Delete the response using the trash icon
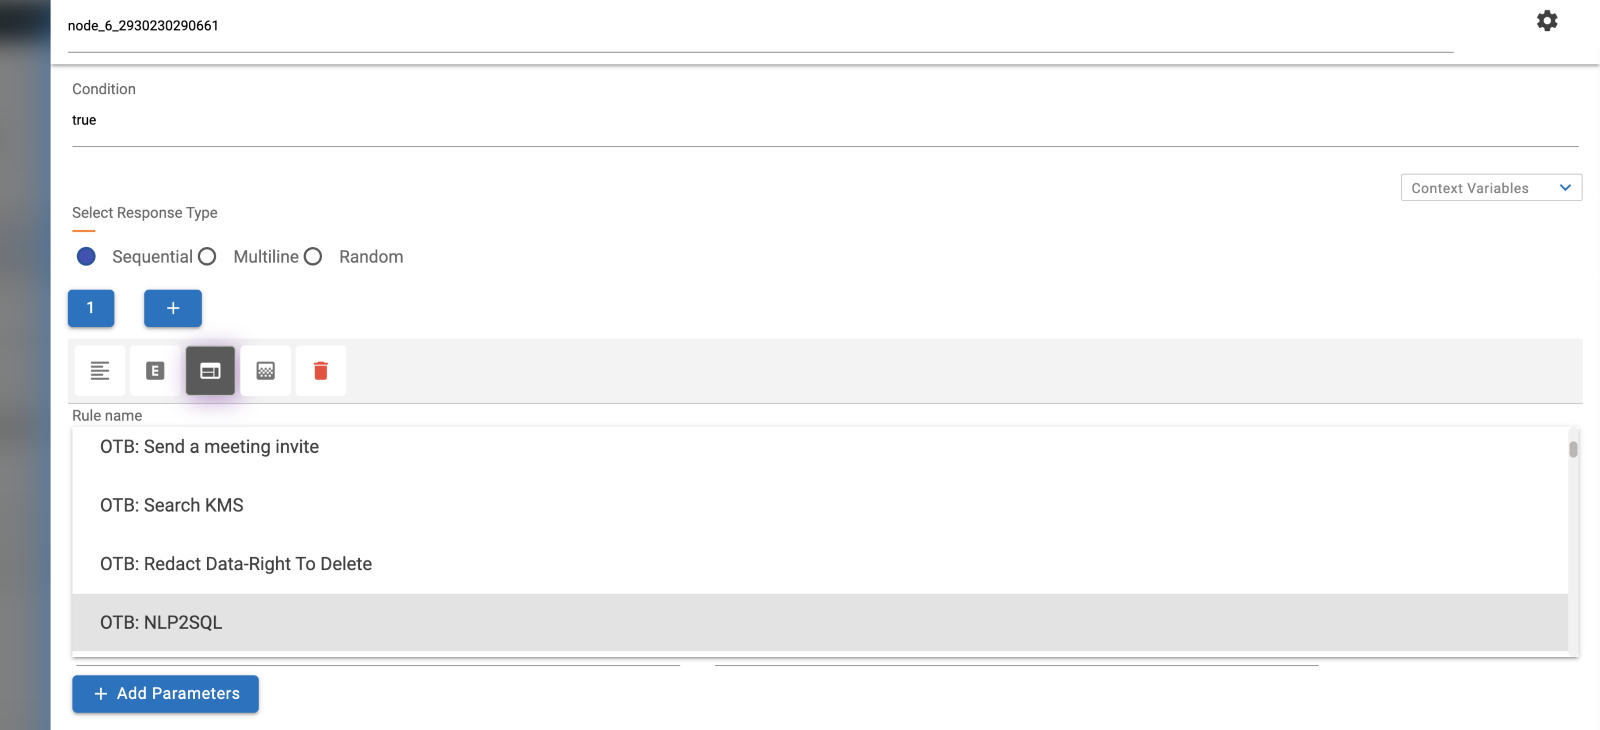Image resolution: width=1600 pixels, height=730 pixels. 320,370
